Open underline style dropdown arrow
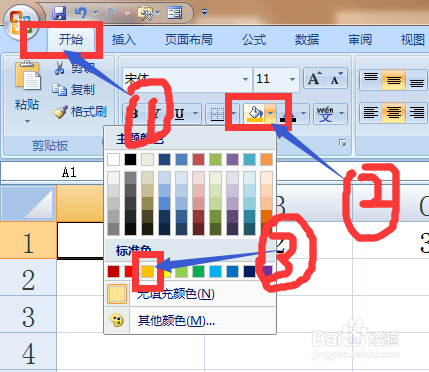429x372 pixels. [x=196, y=114]
